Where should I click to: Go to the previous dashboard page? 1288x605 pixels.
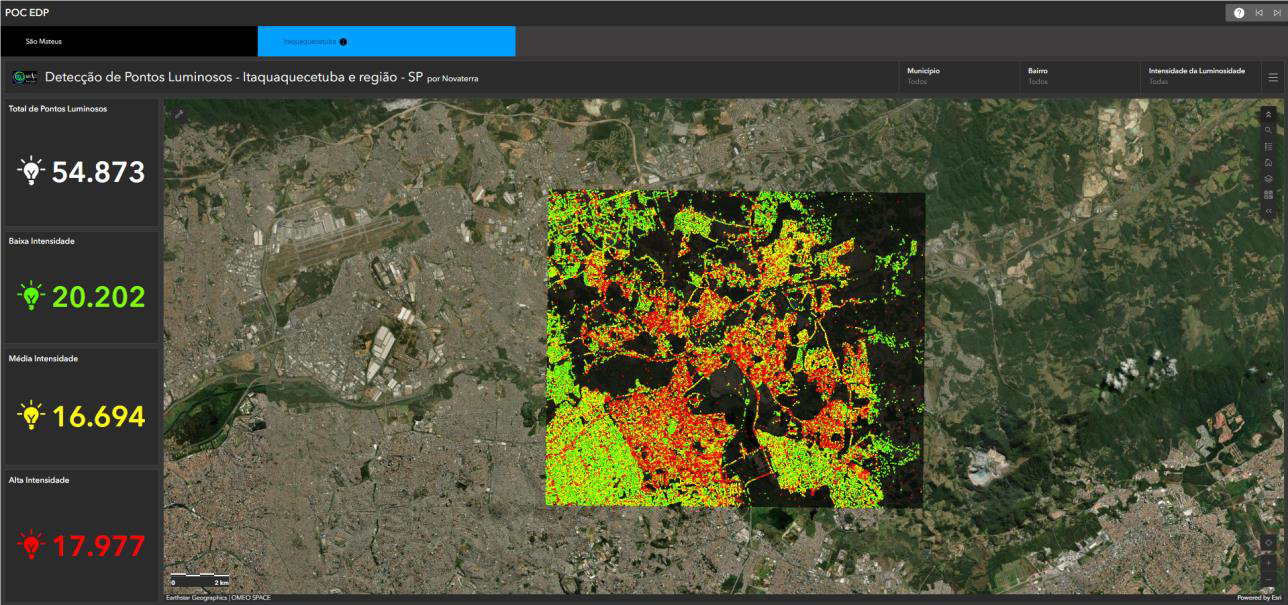(1258, 12)
